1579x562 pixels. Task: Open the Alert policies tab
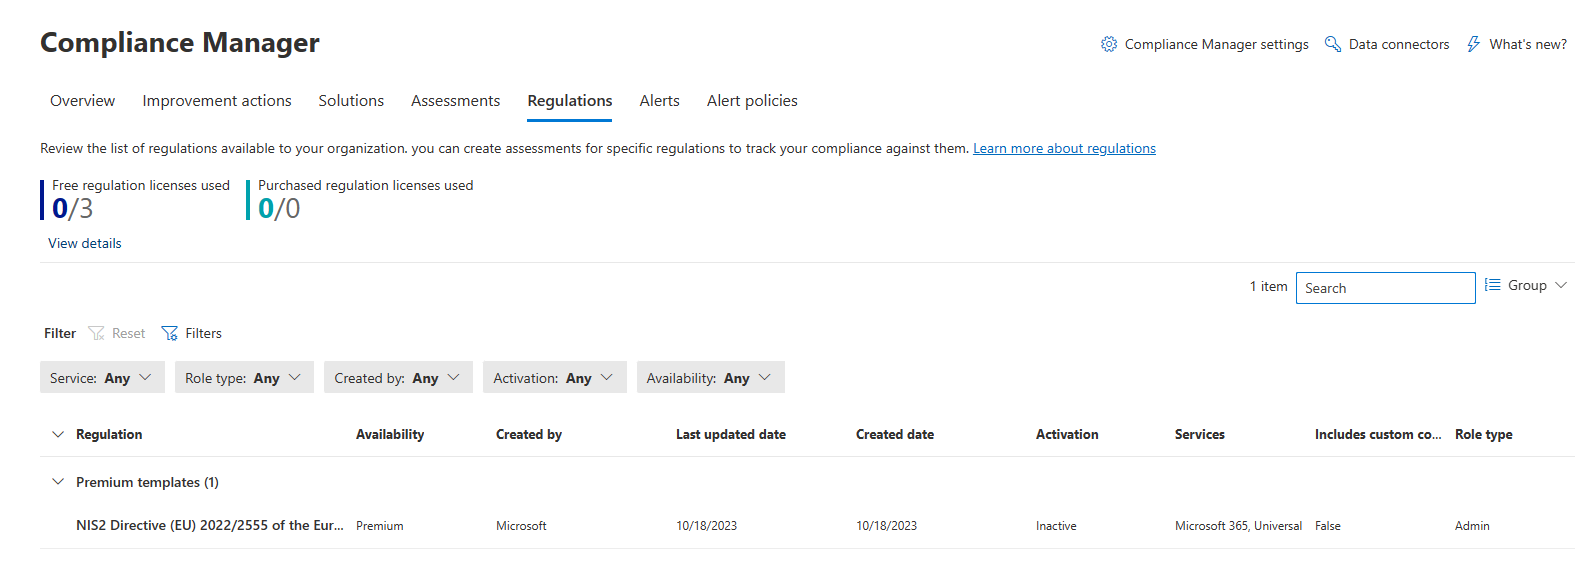(752, 101)
